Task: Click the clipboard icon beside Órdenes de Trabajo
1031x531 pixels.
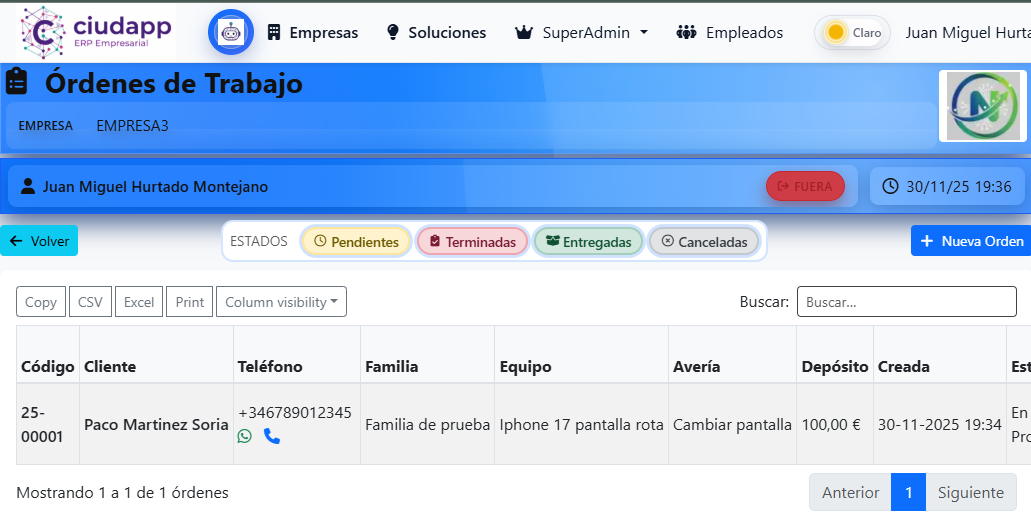Action: pos(16,82)
